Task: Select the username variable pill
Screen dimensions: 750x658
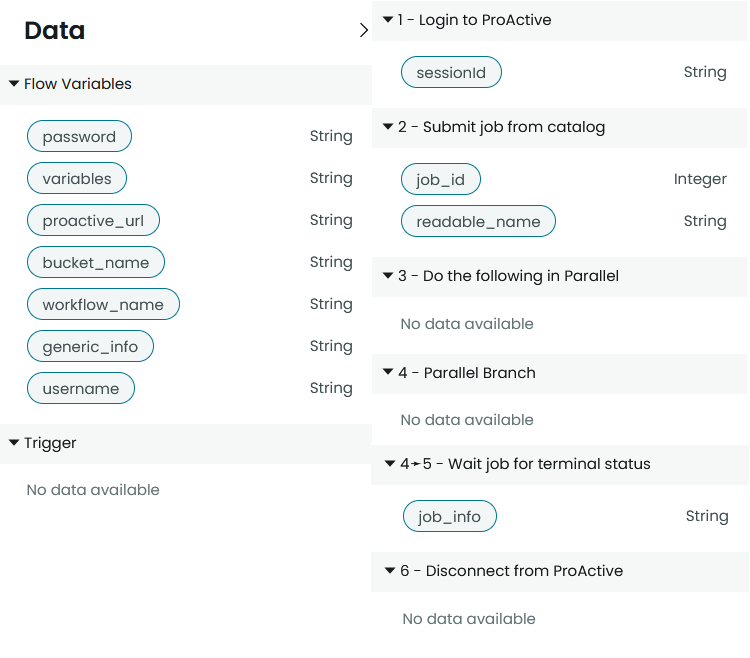Action: [81, 388]
